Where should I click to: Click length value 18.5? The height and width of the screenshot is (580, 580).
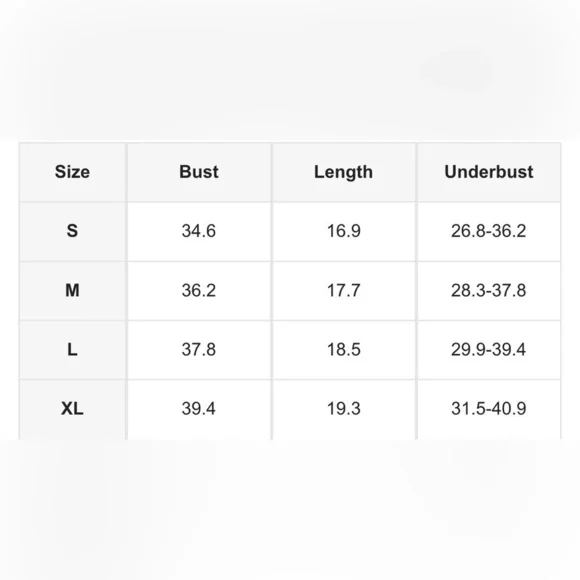344,349
